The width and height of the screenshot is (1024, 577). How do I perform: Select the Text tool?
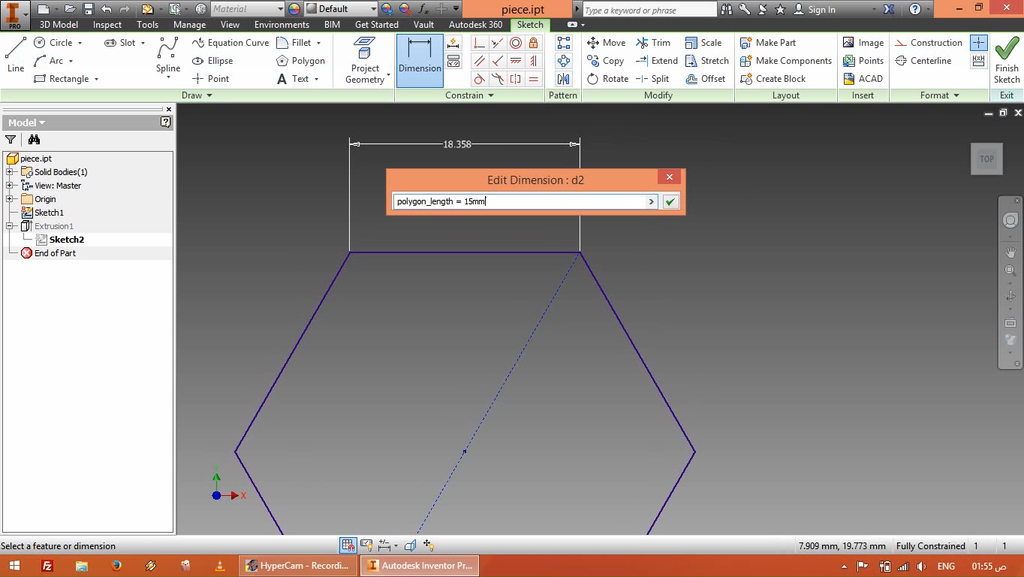point(293,78)
